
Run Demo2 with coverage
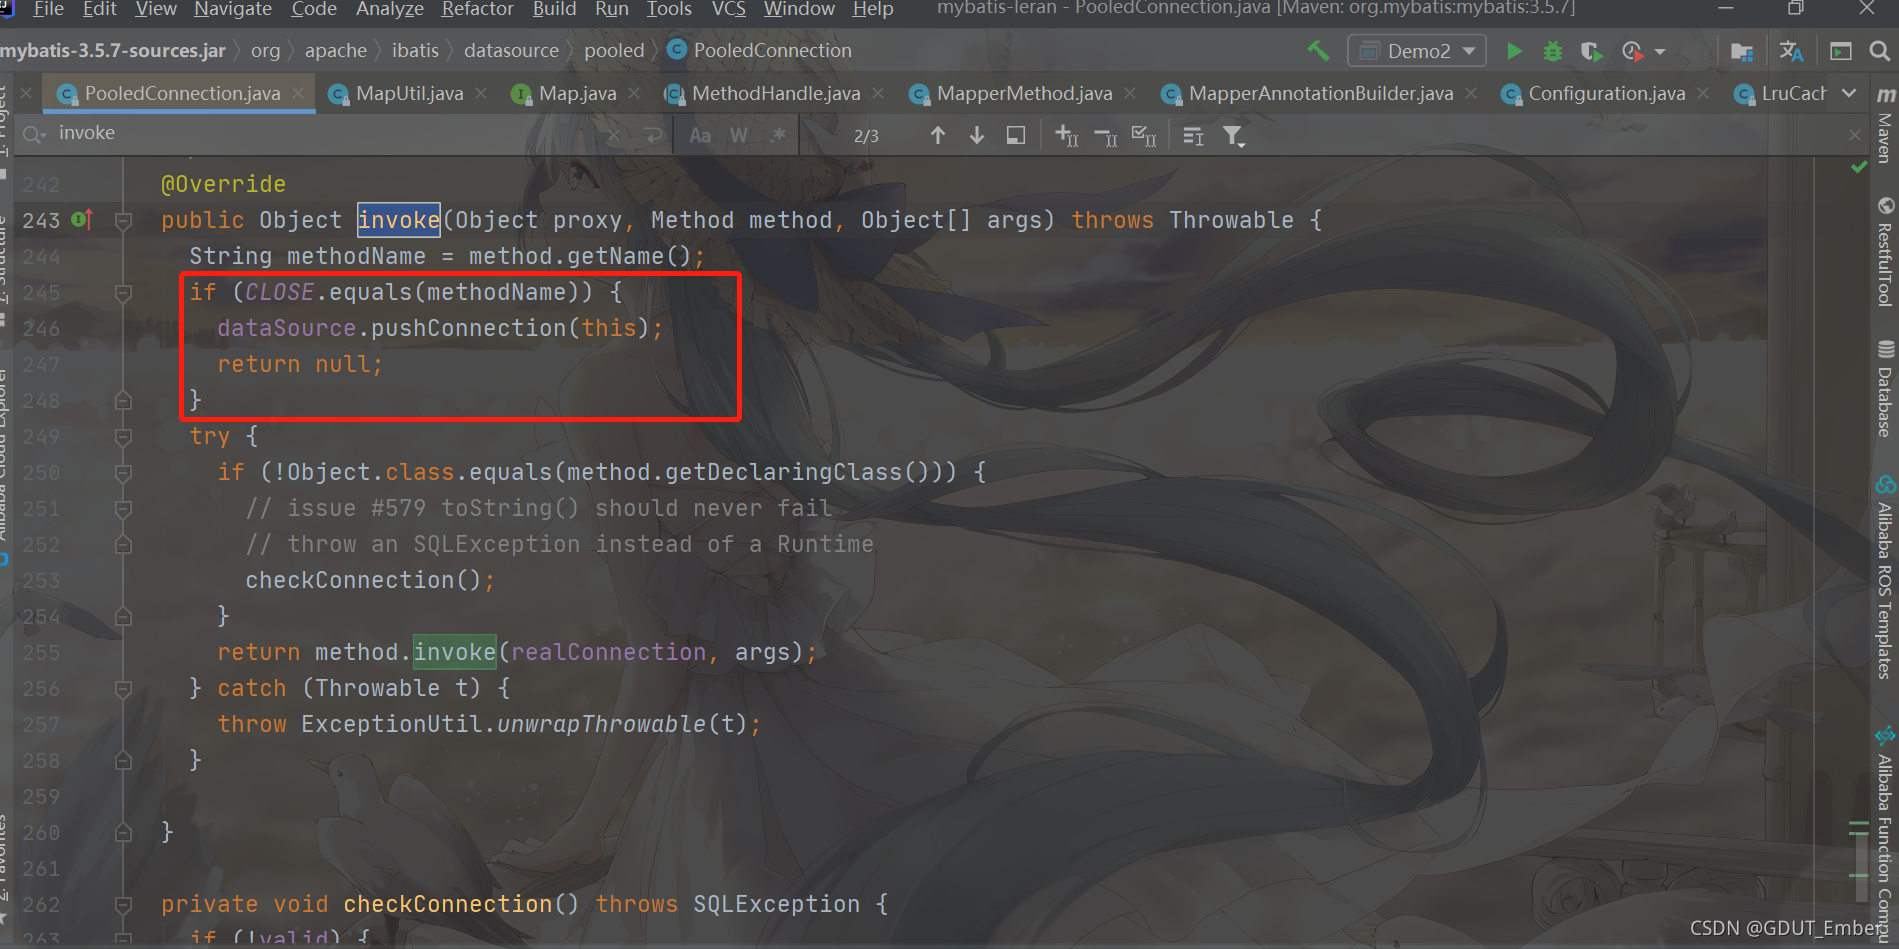click(1591, 51)
